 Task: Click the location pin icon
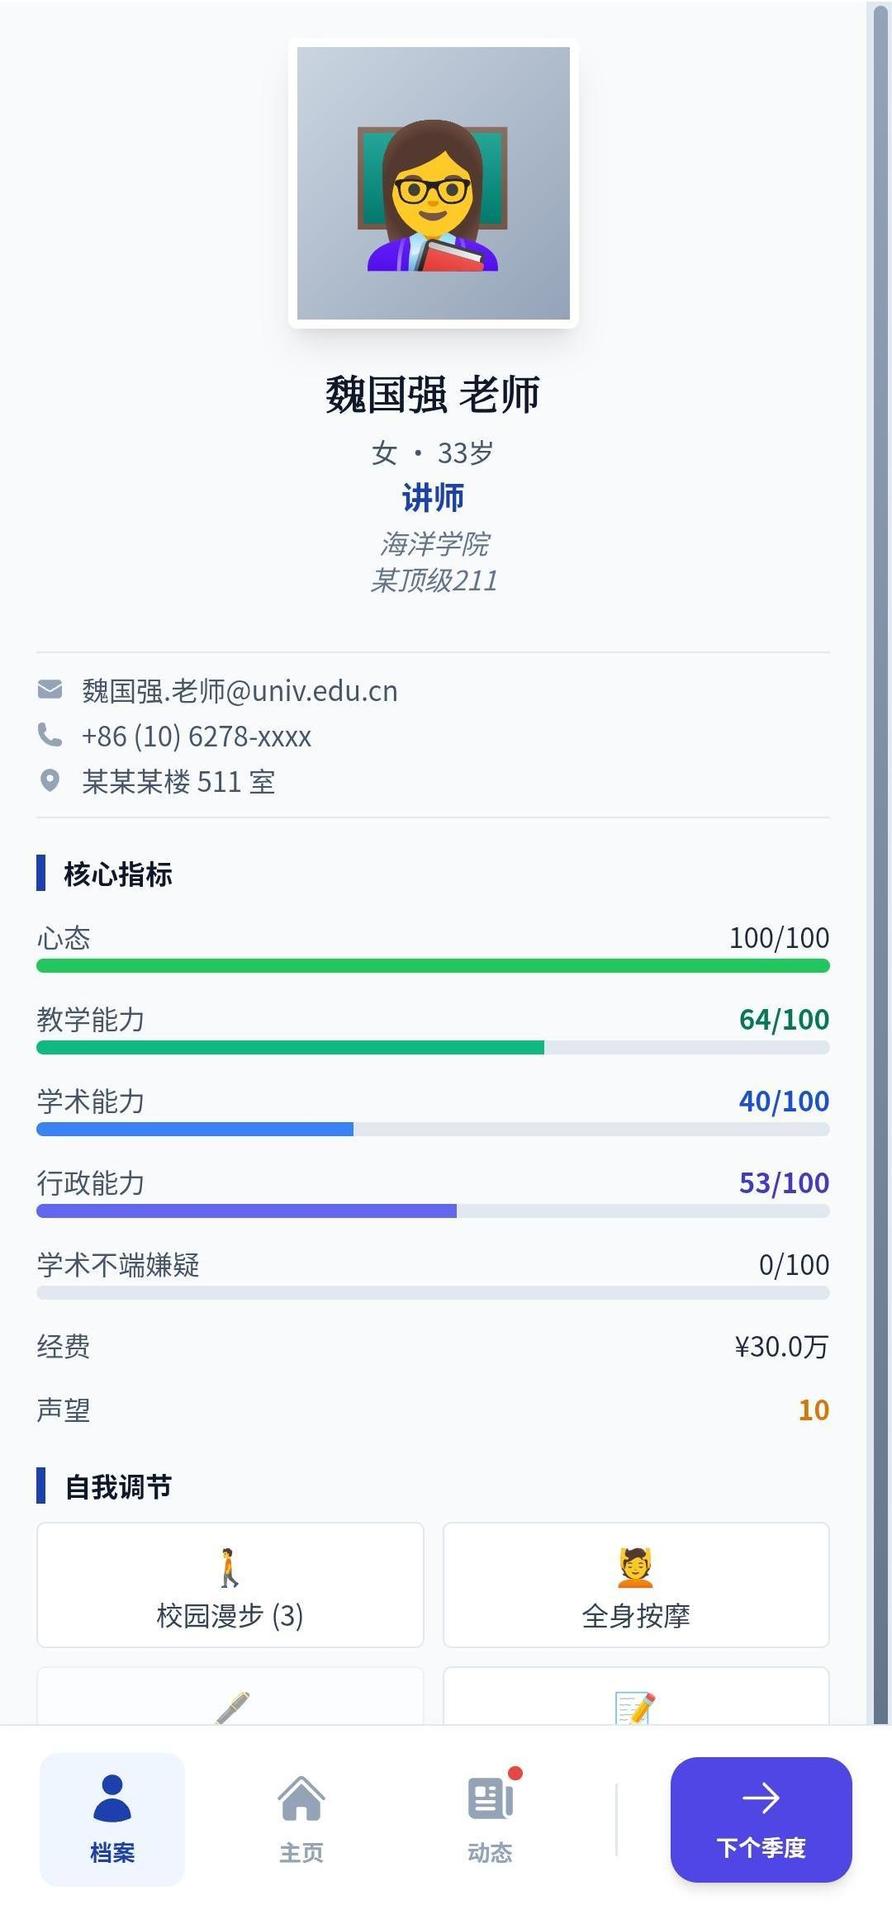click(x=49, y=781)
